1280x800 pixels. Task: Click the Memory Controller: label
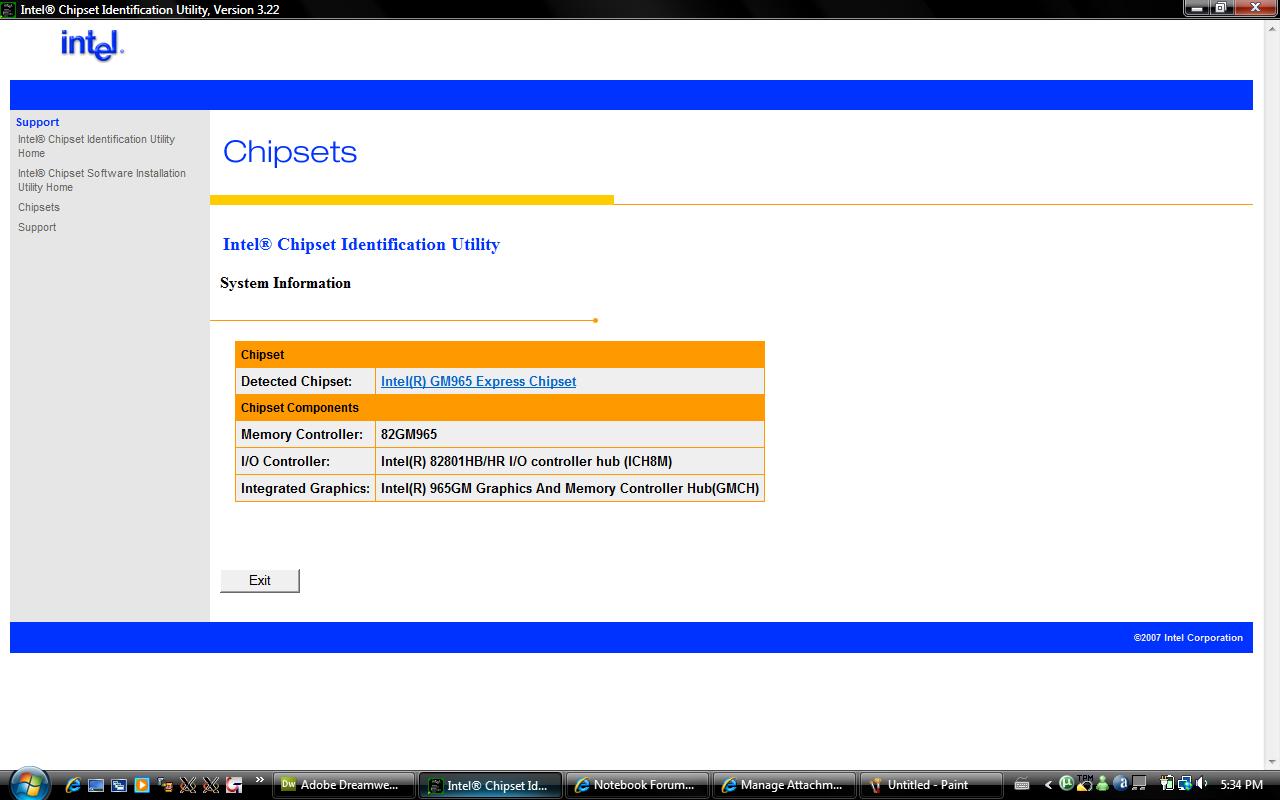point(302,434)
